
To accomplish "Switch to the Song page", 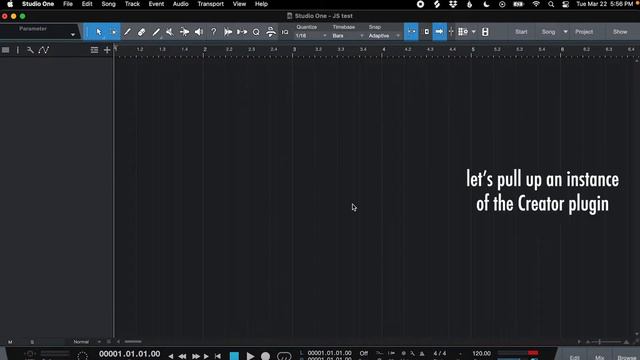I will click(x=548, y=32).
